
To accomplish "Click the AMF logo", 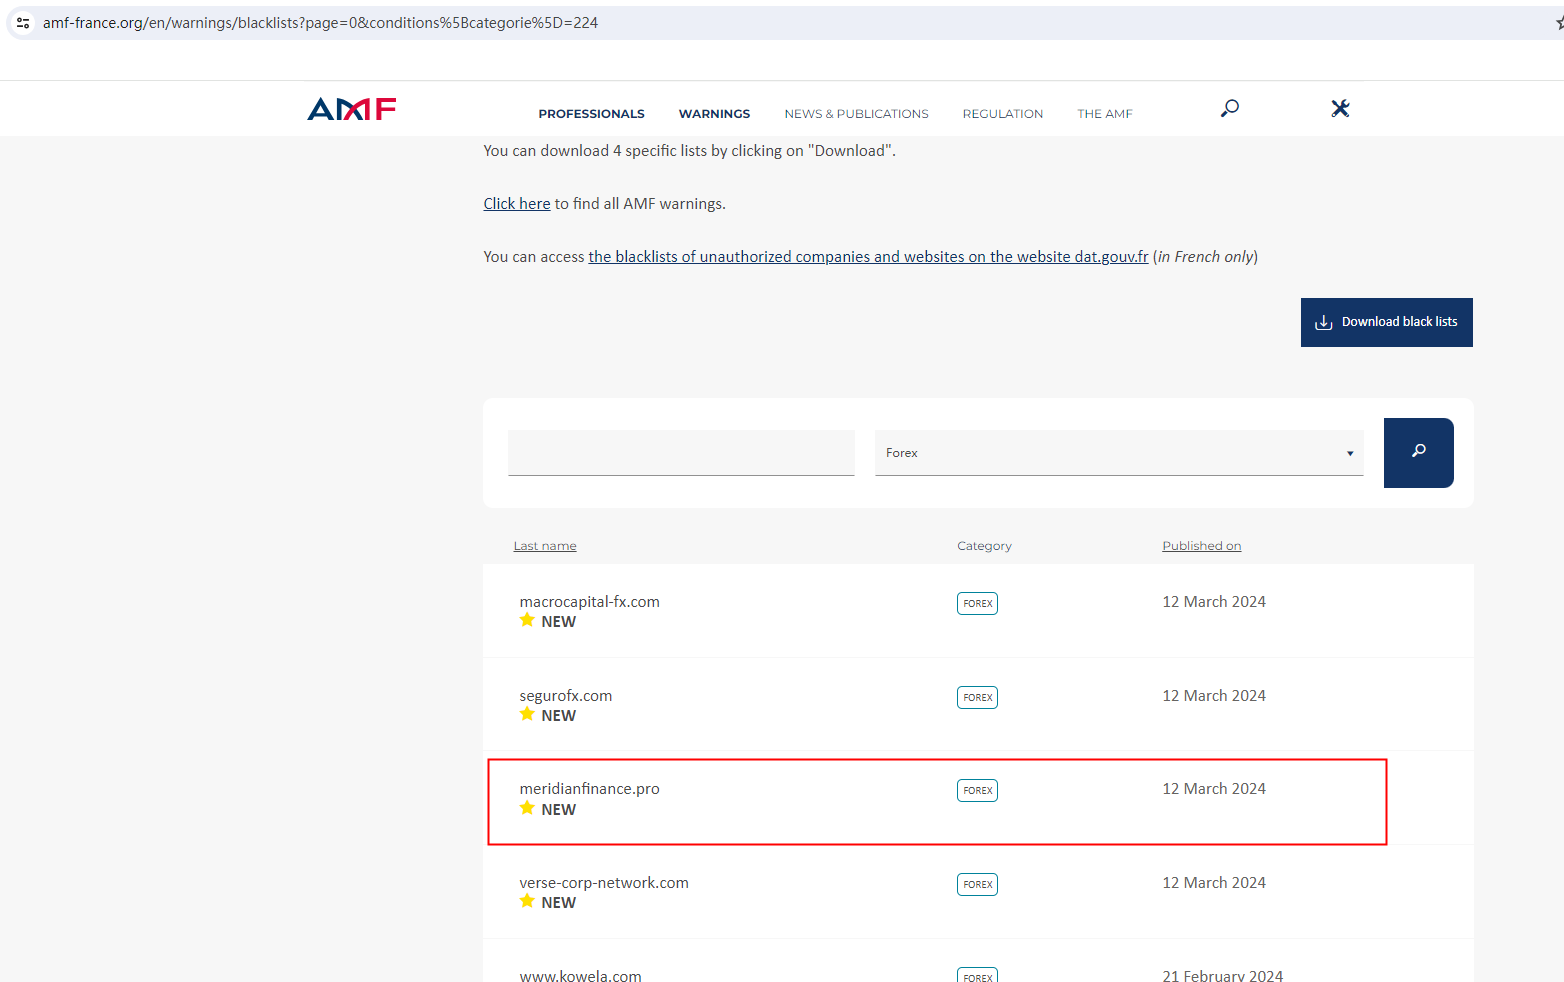I will tap(351, 109).
